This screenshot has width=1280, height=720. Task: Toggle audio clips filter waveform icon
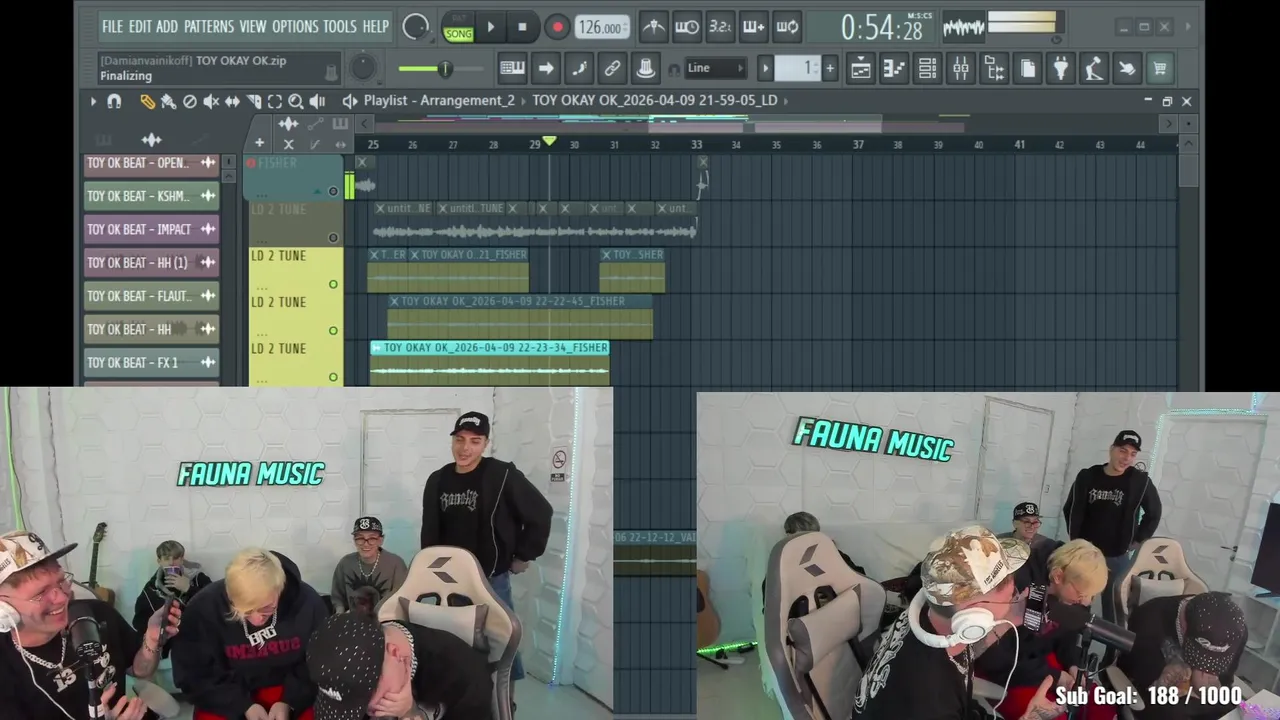151,140
